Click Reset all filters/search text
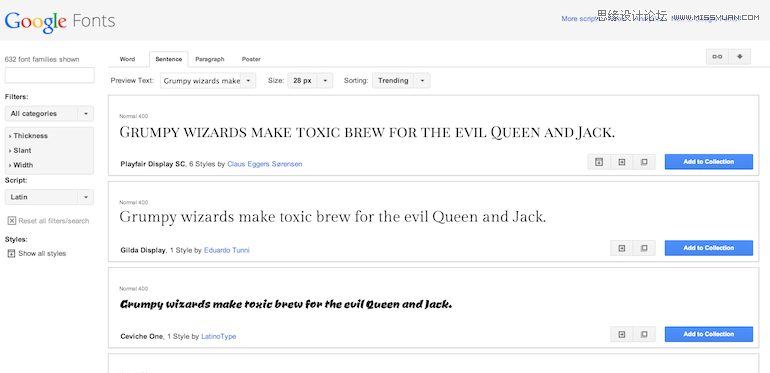Viewport: 770px width, 373px height. tap(54, 221)
